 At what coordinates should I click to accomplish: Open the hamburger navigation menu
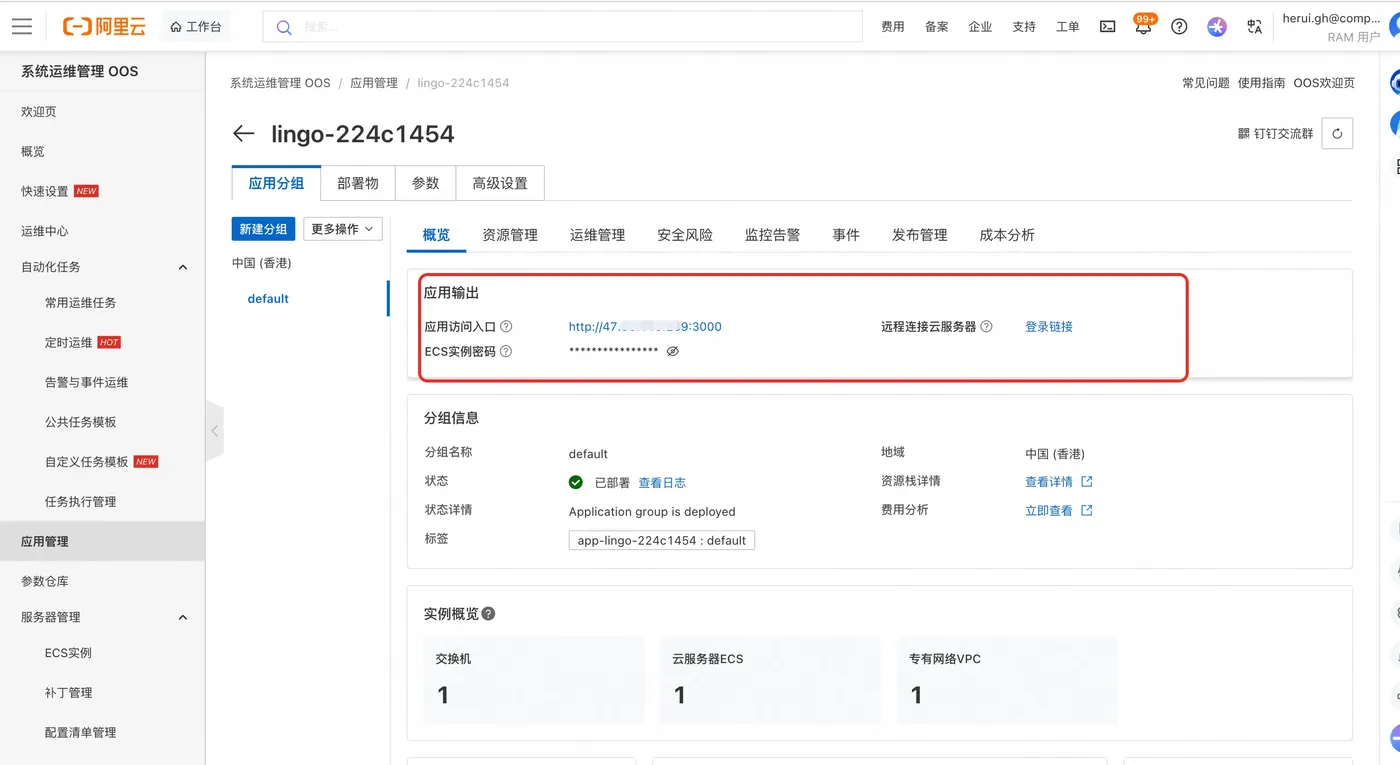pos(22,27)
